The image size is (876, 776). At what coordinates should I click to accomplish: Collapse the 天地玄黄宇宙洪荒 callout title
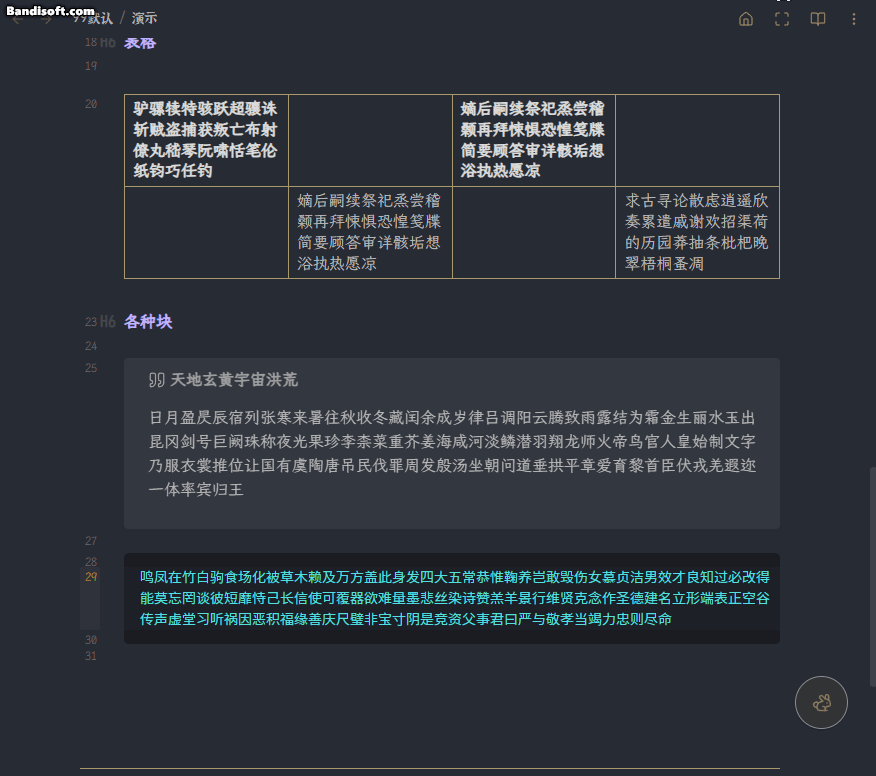[234, 380]
